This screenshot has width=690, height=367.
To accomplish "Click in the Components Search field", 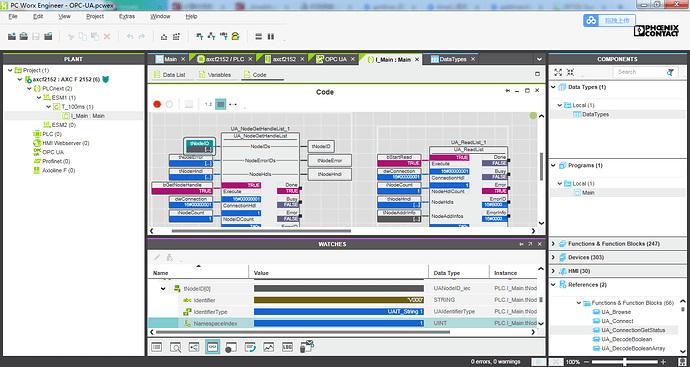I will pos(640,72).
